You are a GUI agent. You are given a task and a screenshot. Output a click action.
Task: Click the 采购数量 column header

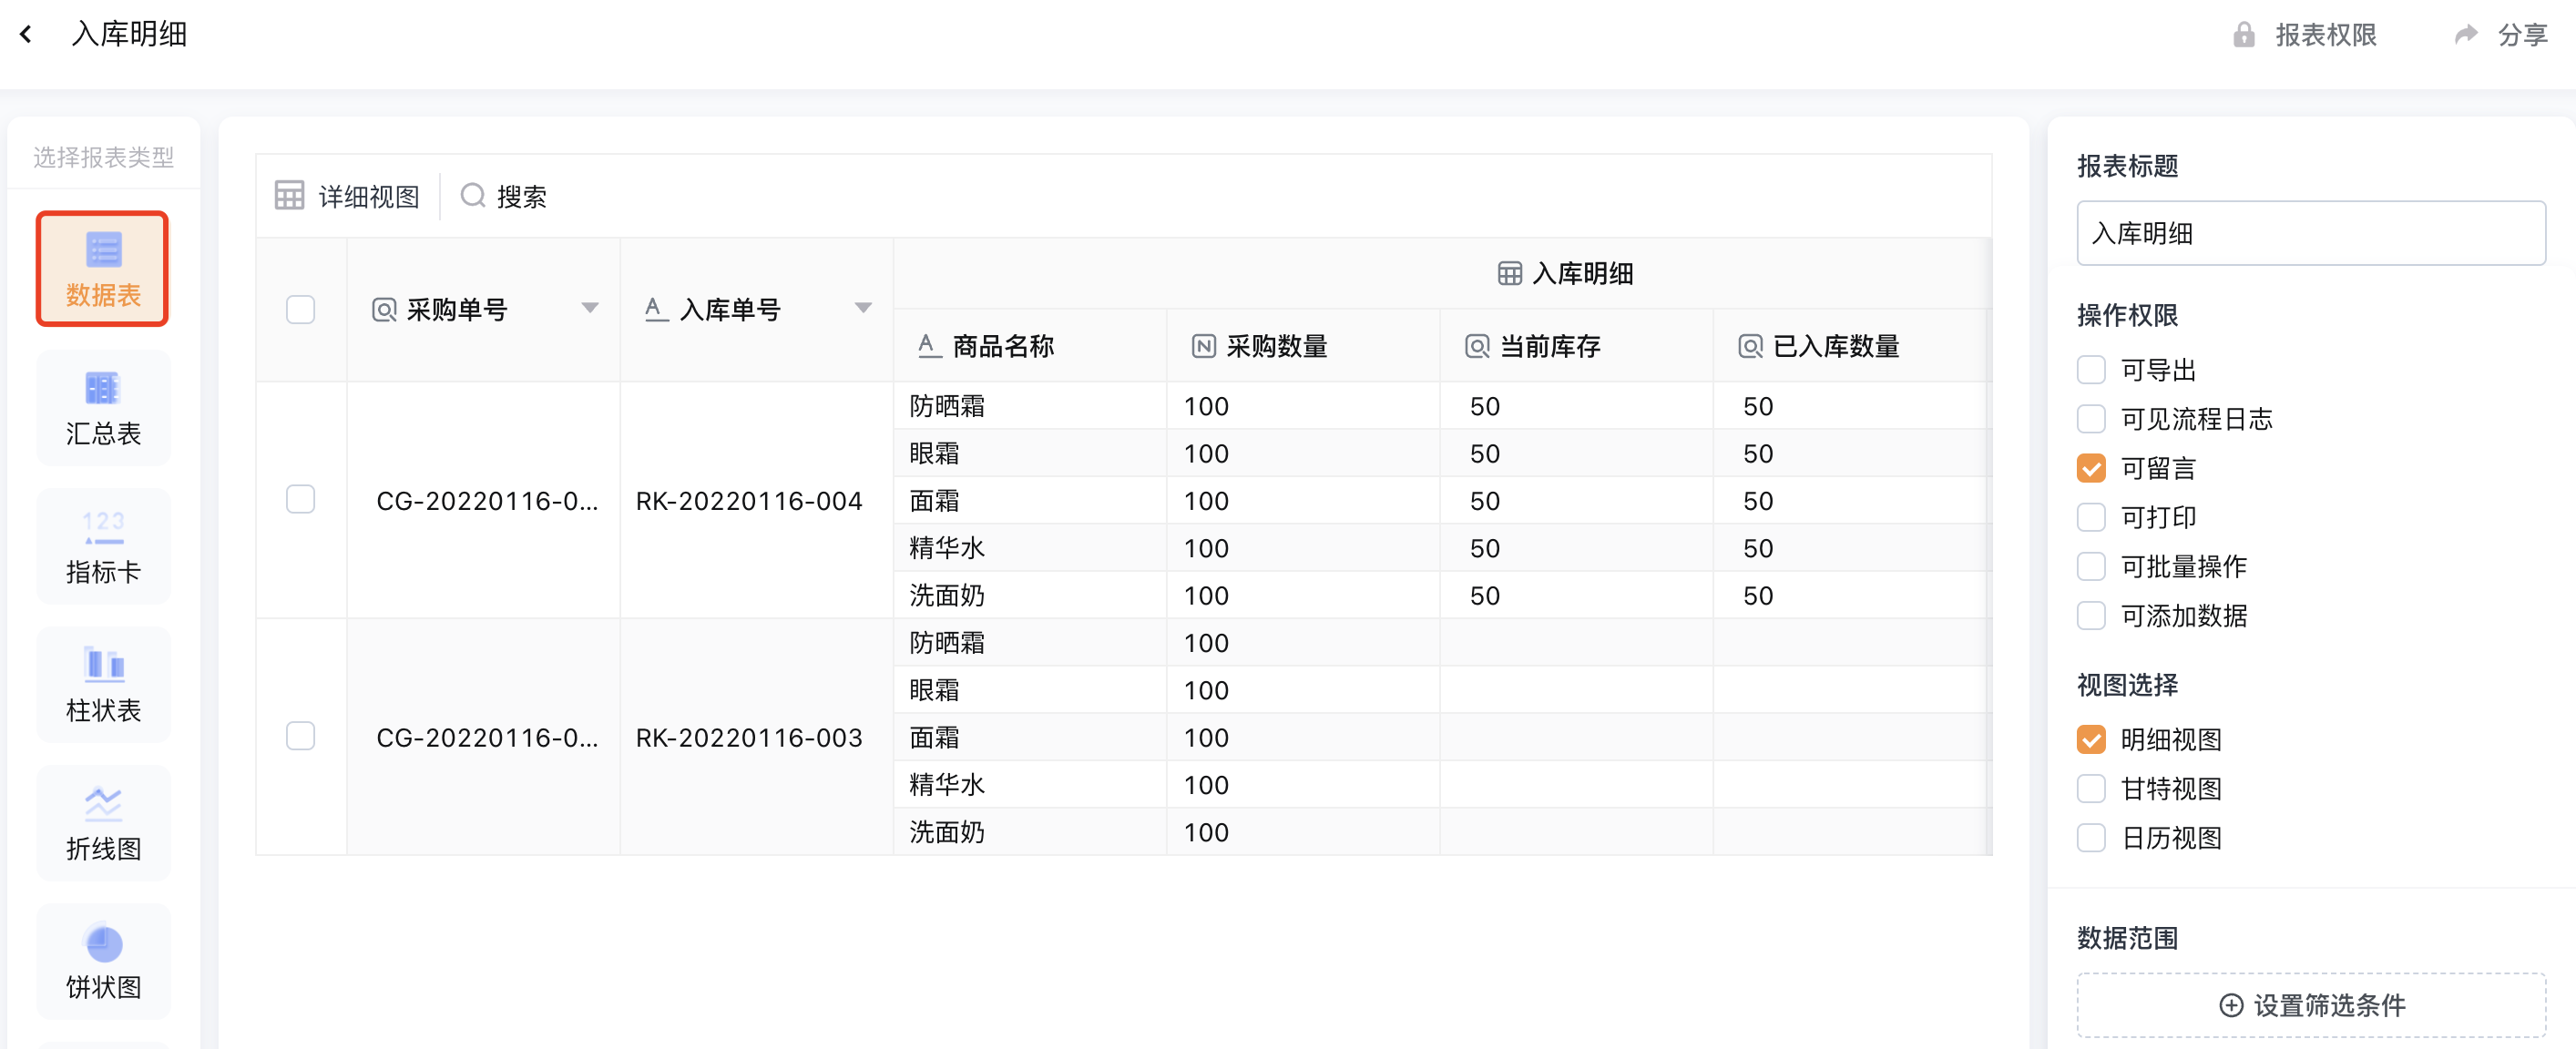point(1303,346)
